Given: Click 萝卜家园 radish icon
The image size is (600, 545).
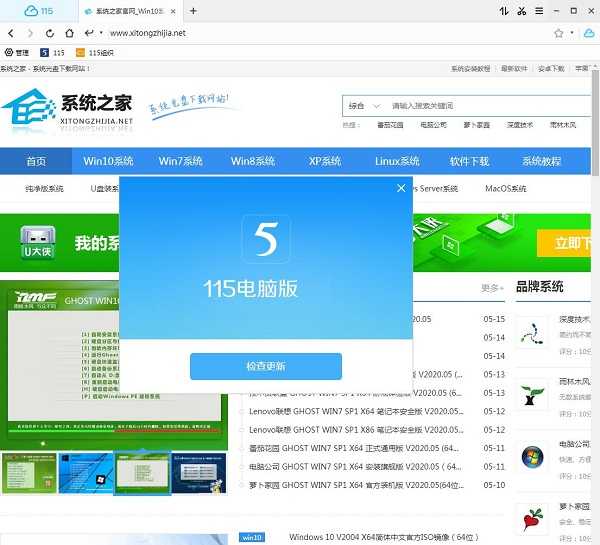Looking at the screenshot, I should click(532, 519).
